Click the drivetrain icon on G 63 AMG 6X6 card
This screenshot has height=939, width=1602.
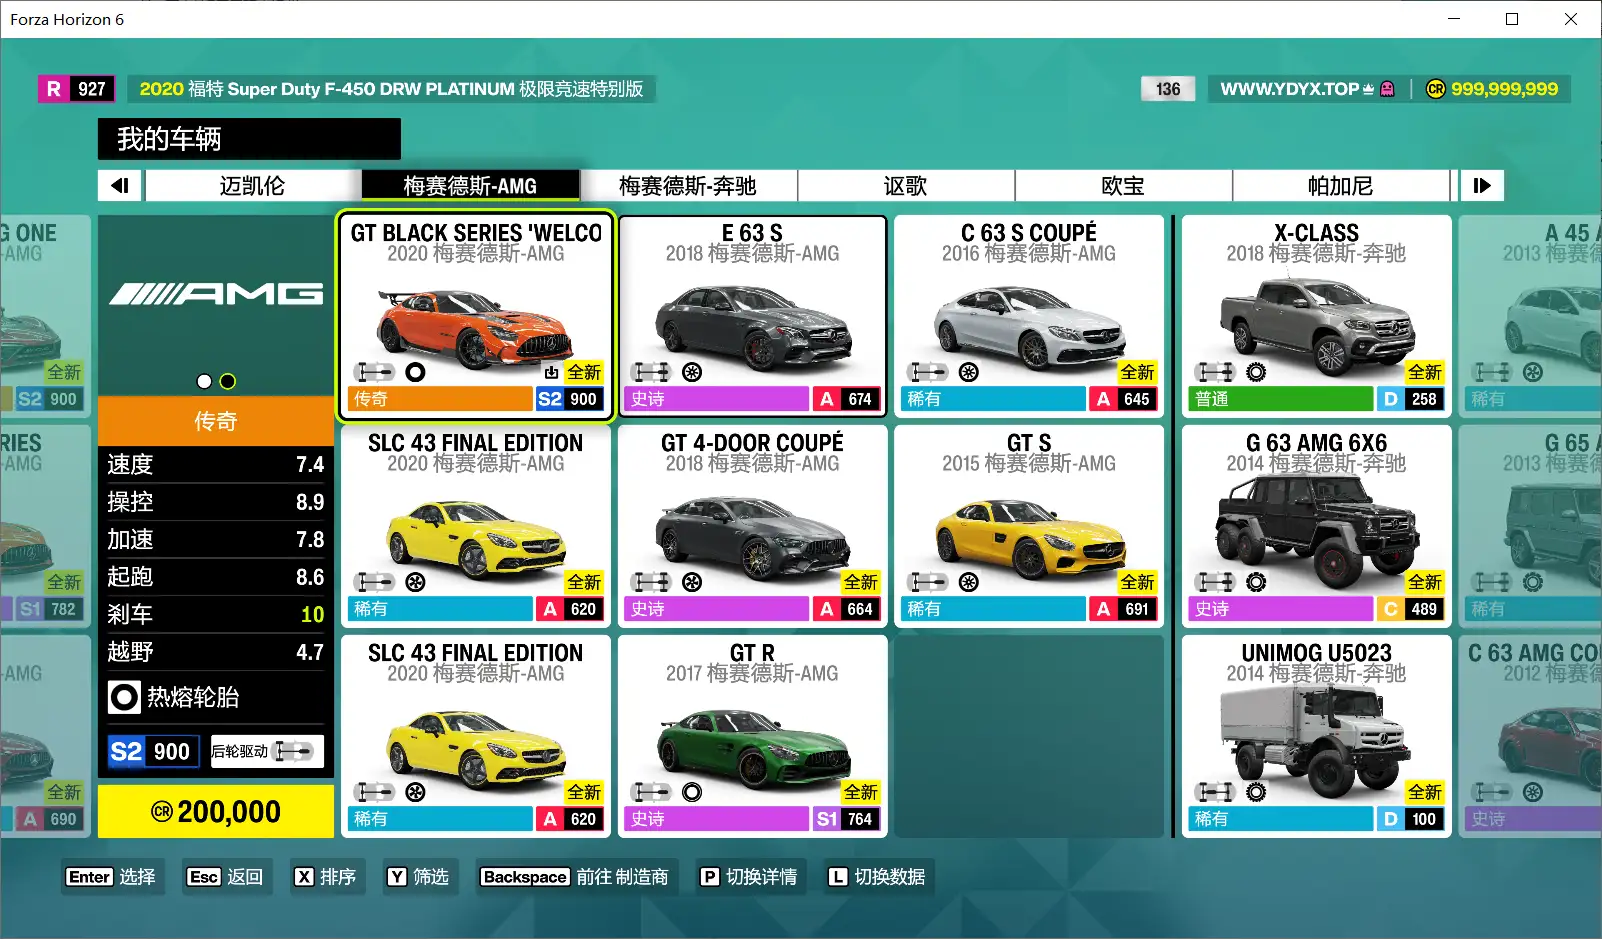1216,582
